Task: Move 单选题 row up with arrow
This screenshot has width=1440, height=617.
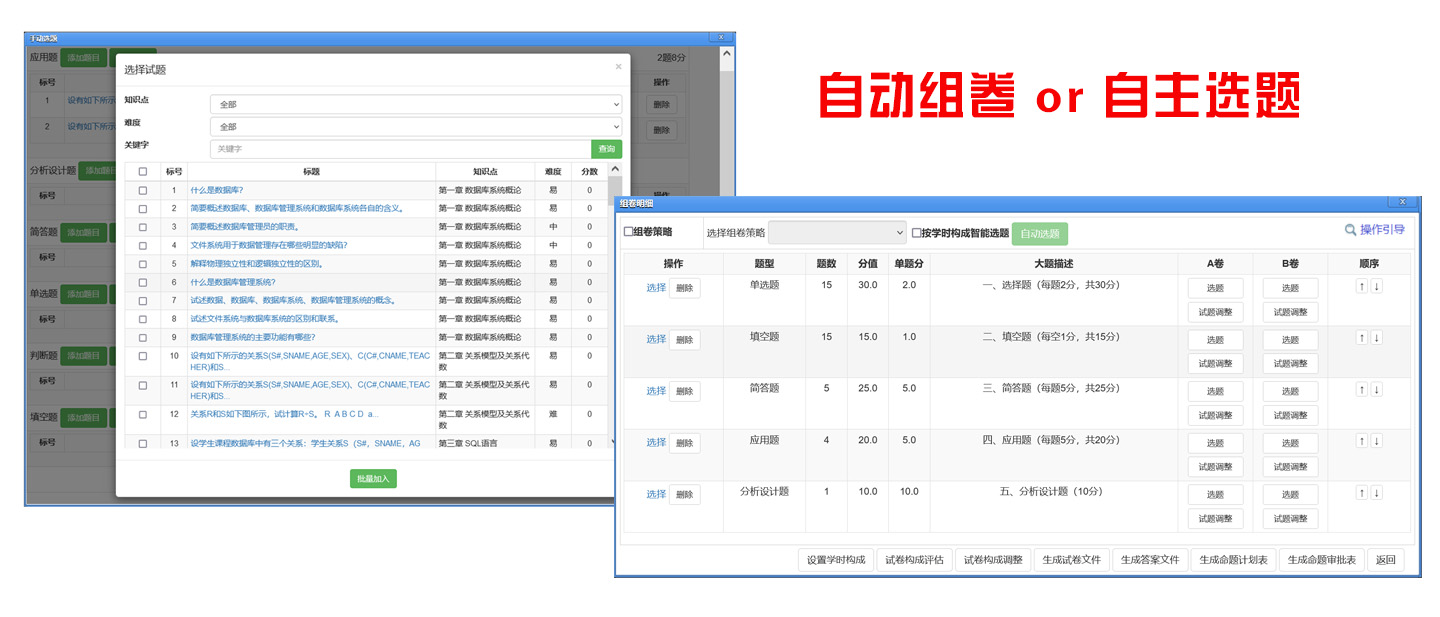Action: click(x=1361, y=286)
